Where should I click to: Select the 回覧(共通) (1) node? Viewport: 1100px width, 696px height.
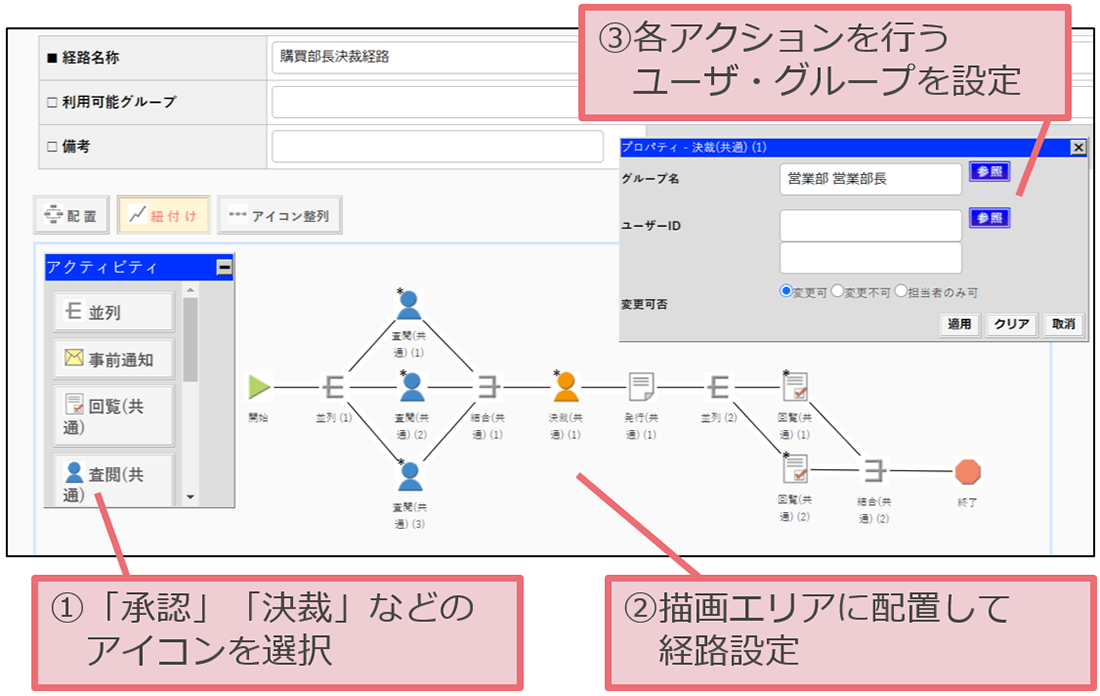click(x=795, y=386)
